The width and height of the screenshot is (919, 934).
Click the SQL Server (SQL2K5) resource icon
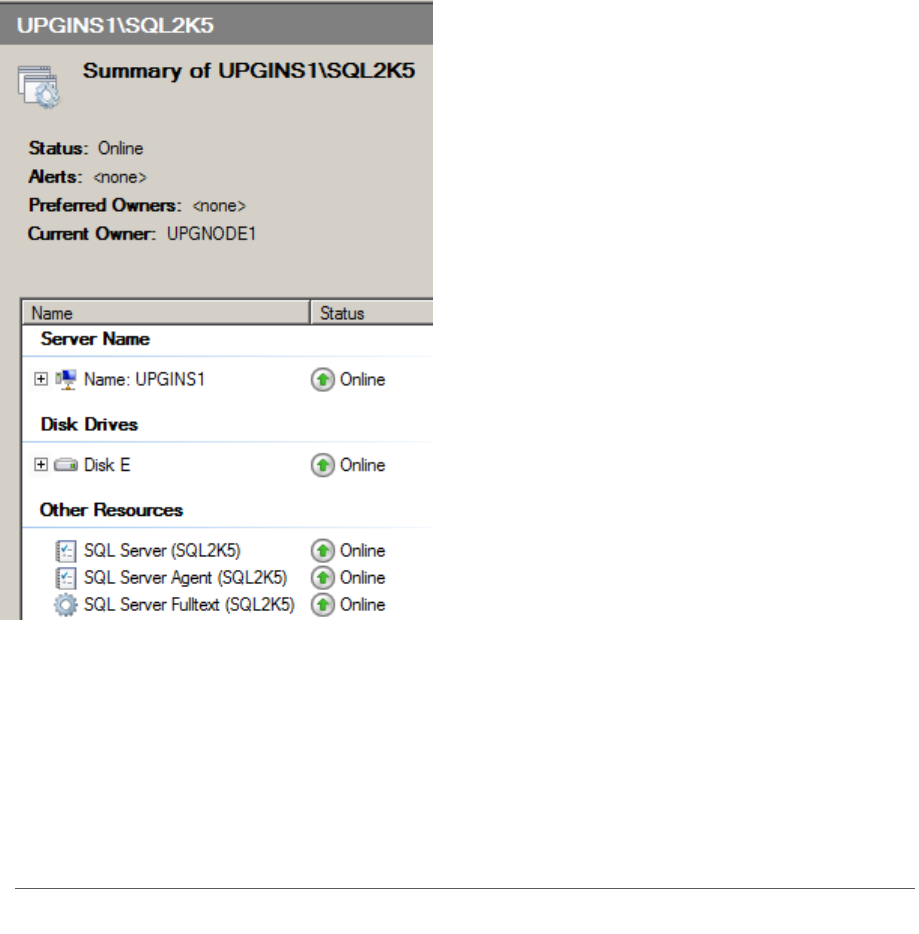coord(66,551)
